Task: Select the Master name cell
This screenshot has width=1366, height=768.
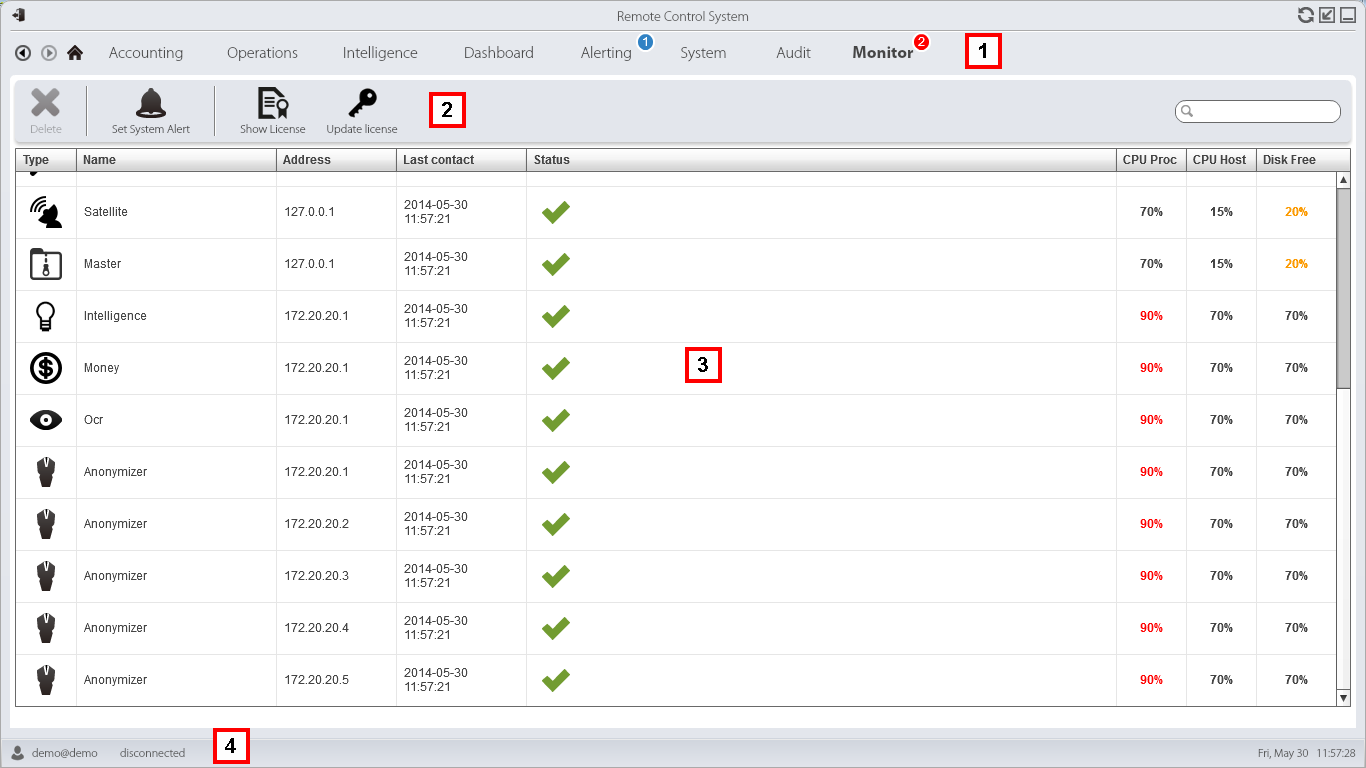Action: click(x=176, y=264)
